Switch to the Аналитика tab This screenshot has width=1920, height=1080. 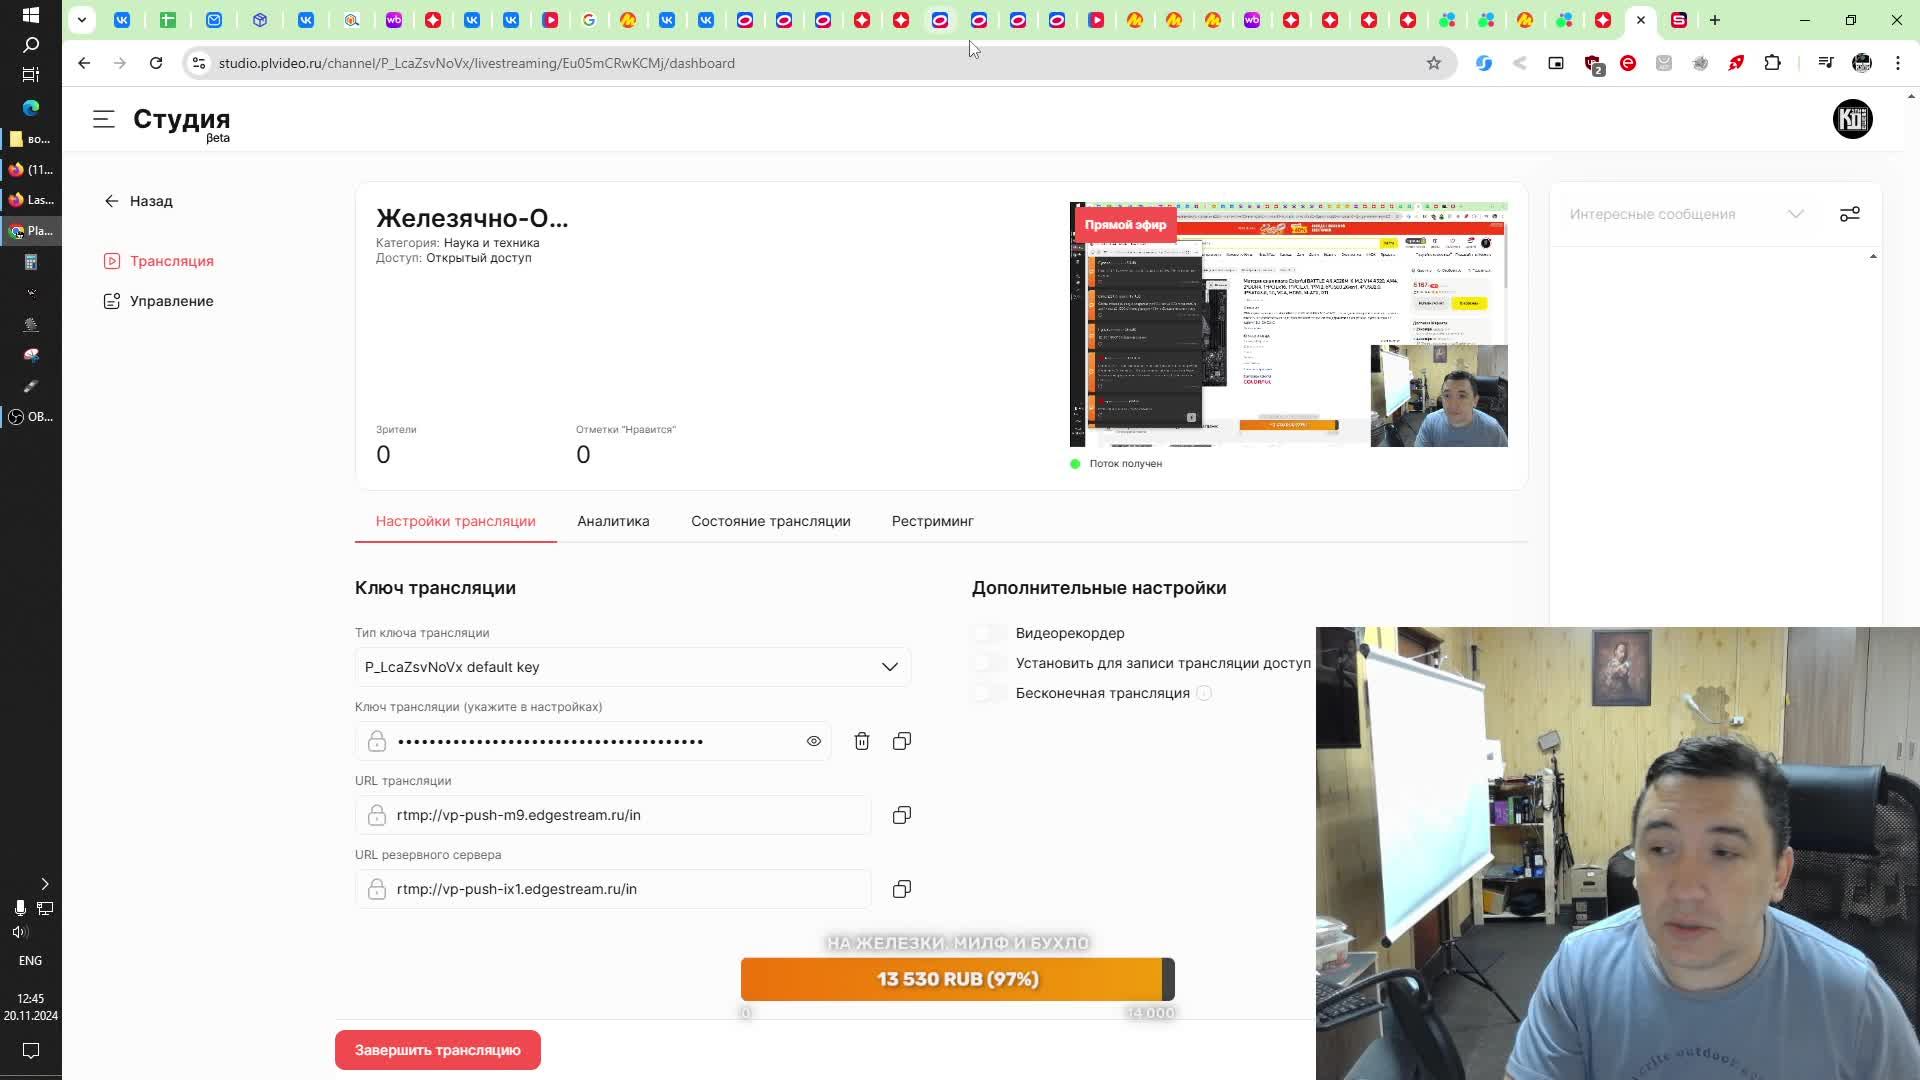[x=613, y=521]
